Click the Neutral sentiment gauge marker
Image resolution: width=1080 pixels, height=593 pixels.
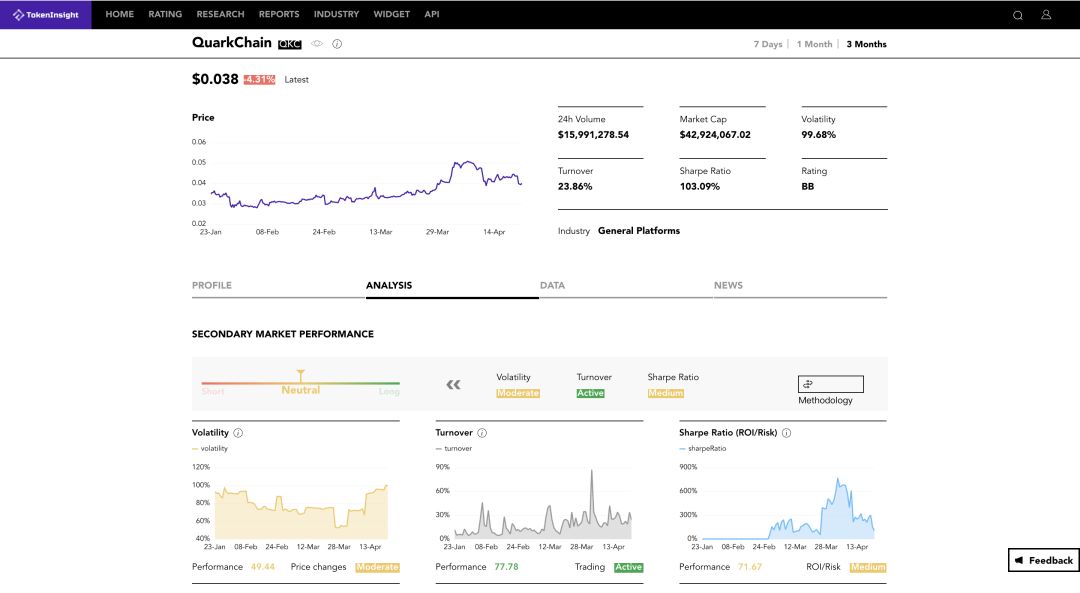pyautogui.click(x=300, y=375)
